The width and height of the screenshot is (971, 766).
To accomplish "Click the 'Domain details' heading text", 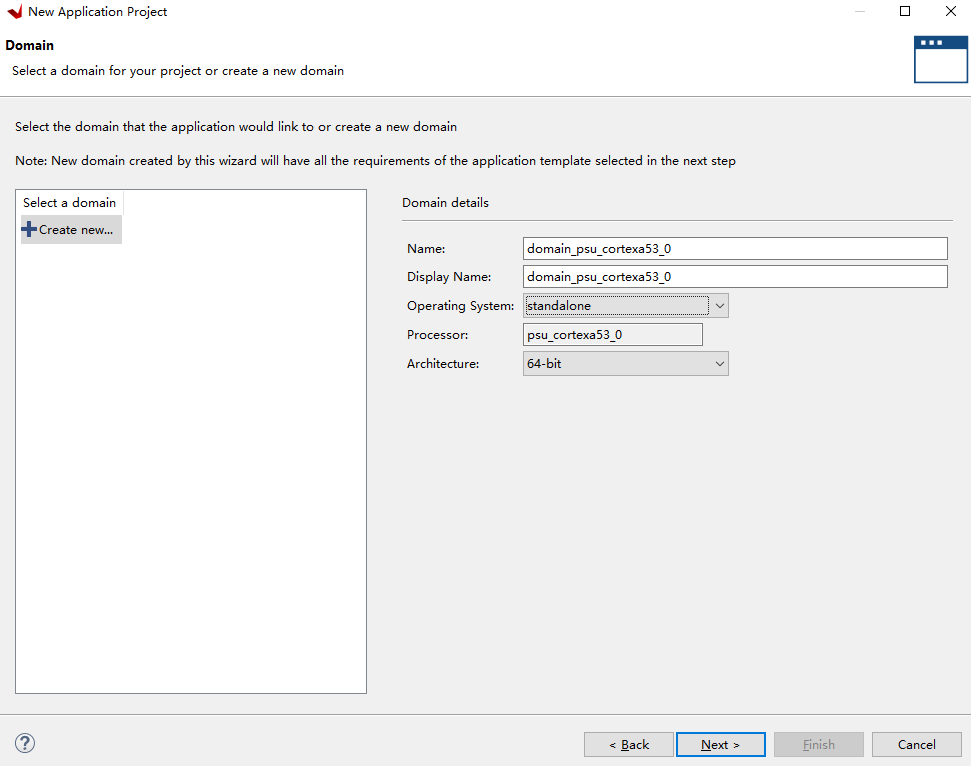I will [x=445, y=202].
